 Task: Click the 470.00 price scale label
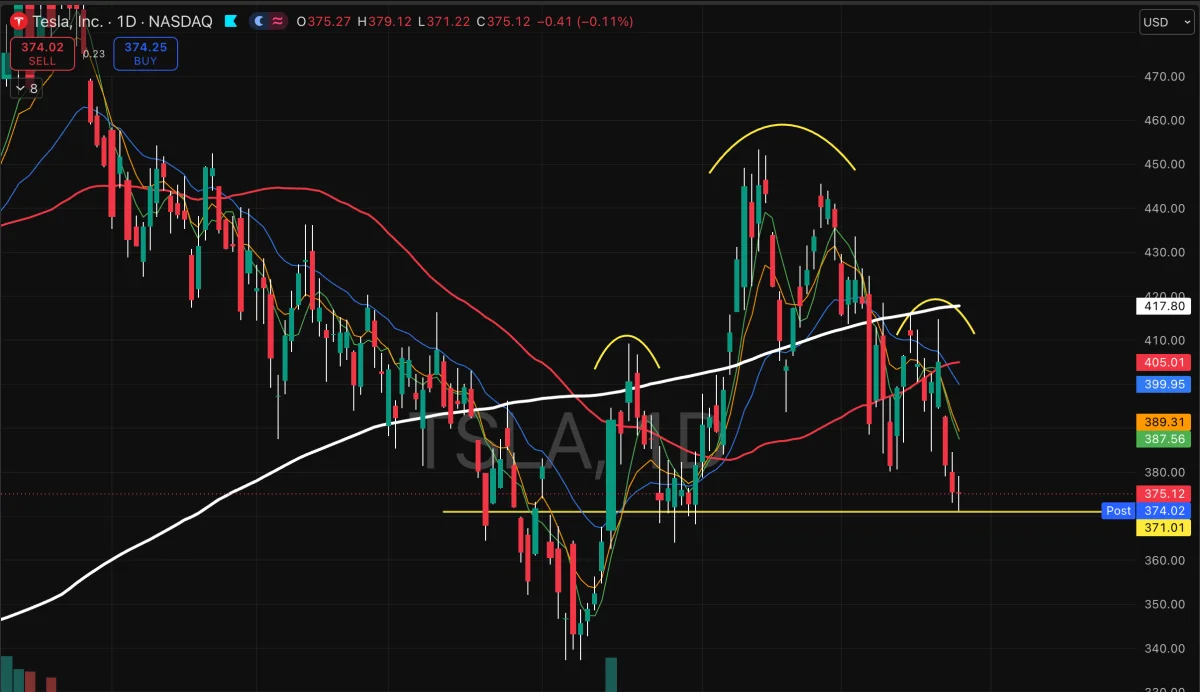coord(1165,76)
